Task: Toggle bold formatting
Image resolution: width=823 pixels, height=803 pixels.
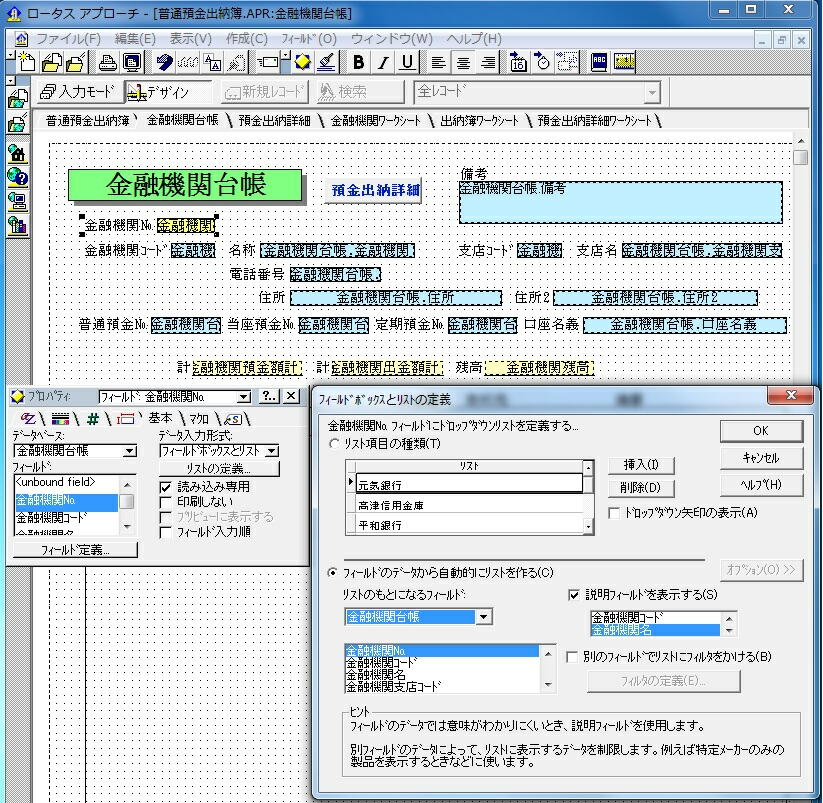Action: [x=358, y=62]
